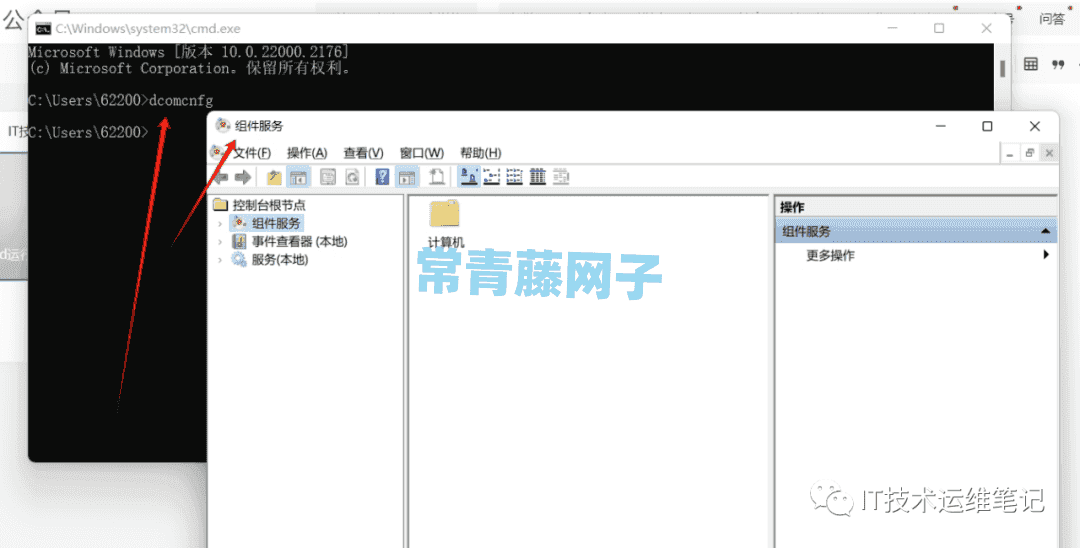
Task: Click the Refresh toolbar icon
Action: pyautogui.click(x=352, y=177)
